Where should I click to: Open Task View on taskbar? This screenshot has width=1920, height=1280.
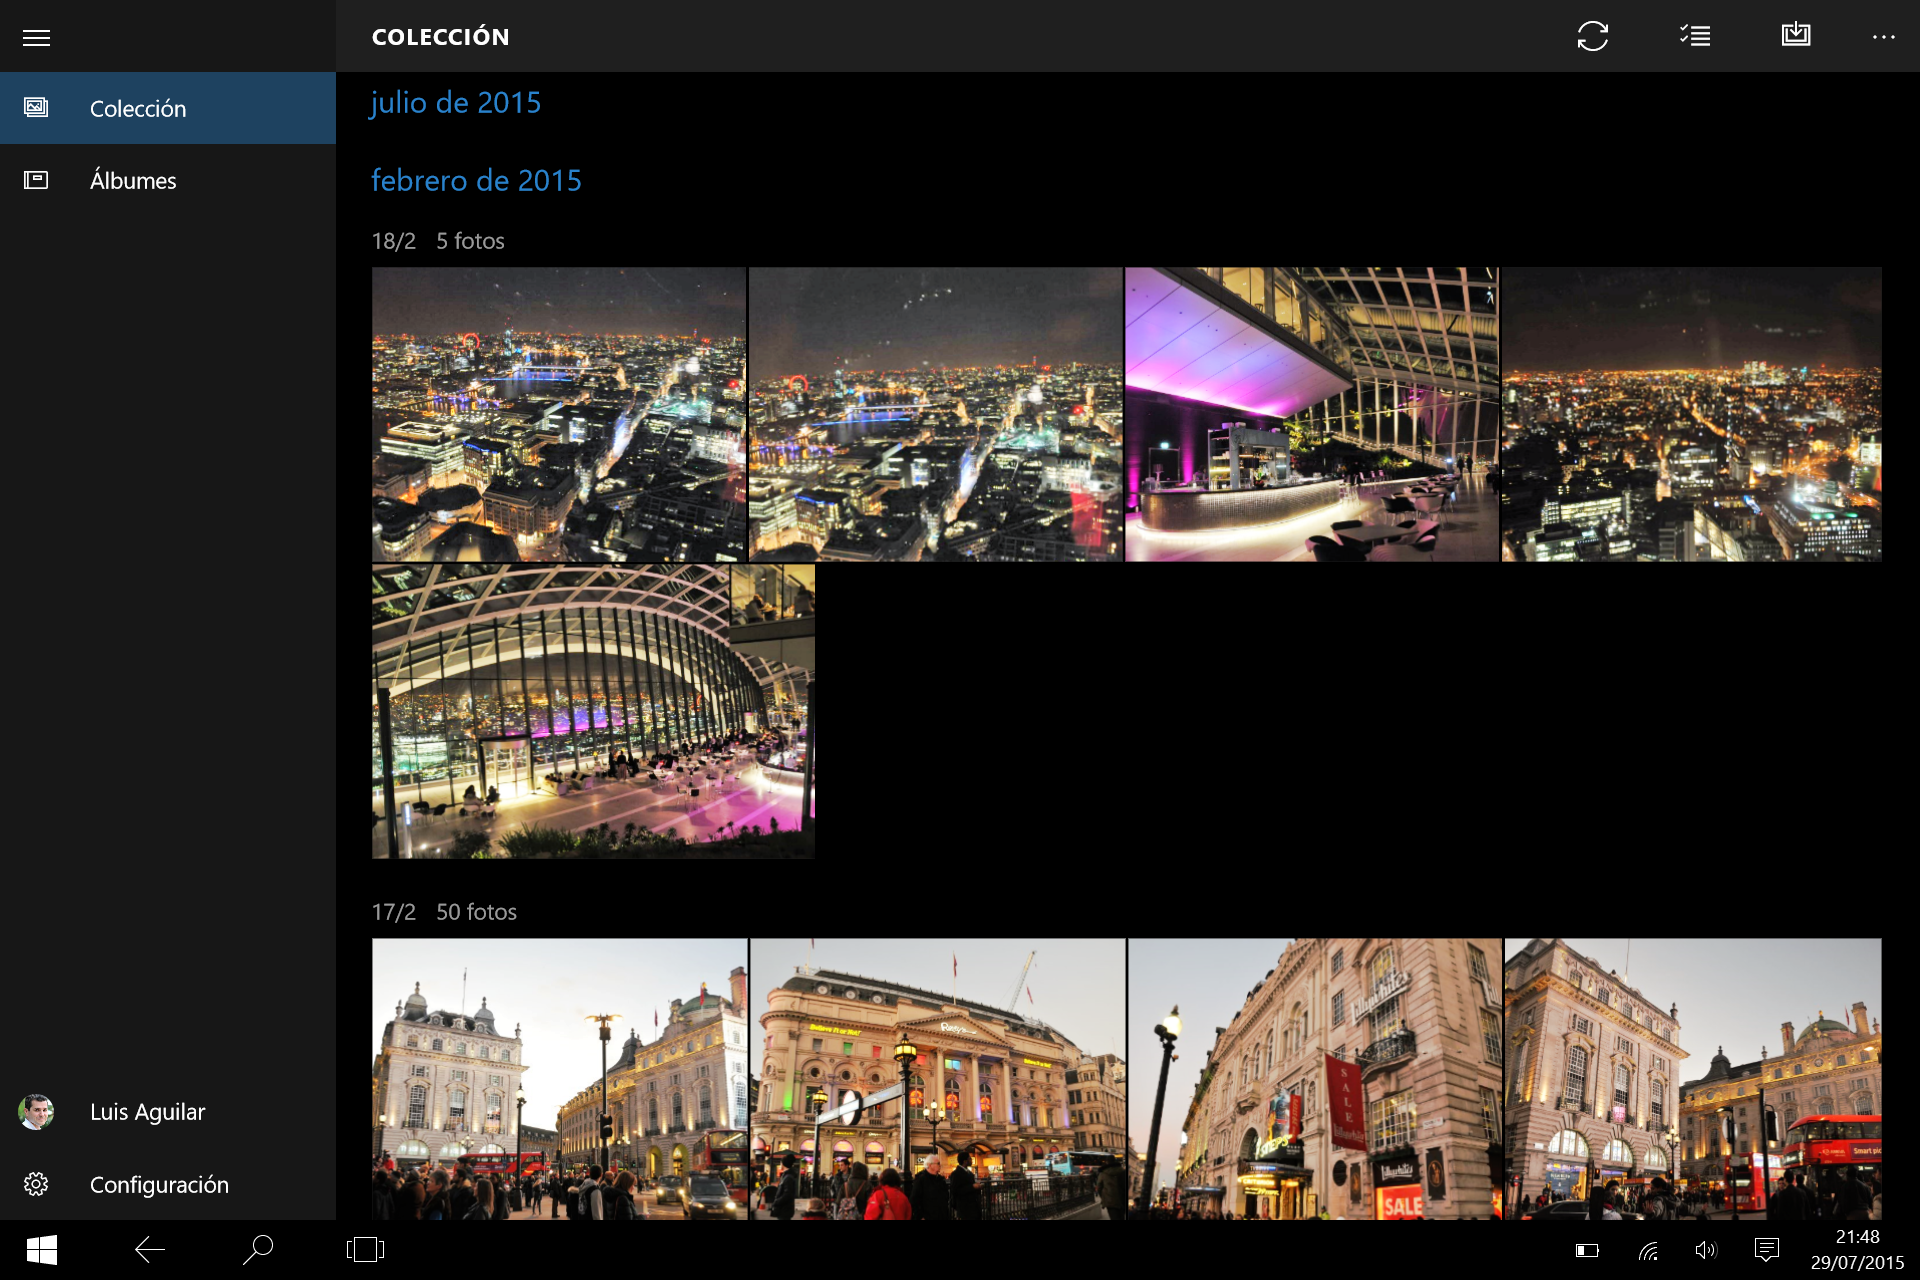point(365,1250)
